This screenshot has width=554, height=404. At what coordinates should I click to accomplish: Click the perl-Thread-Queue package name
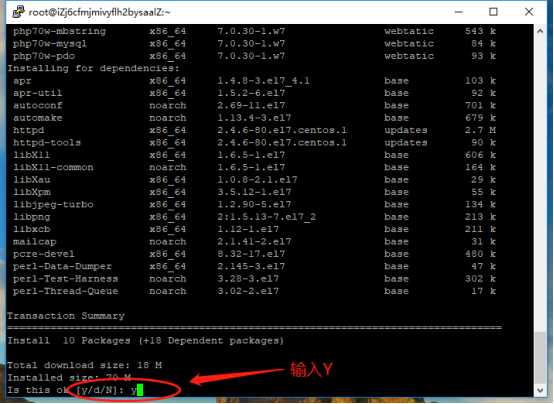(x=65, y=291)
